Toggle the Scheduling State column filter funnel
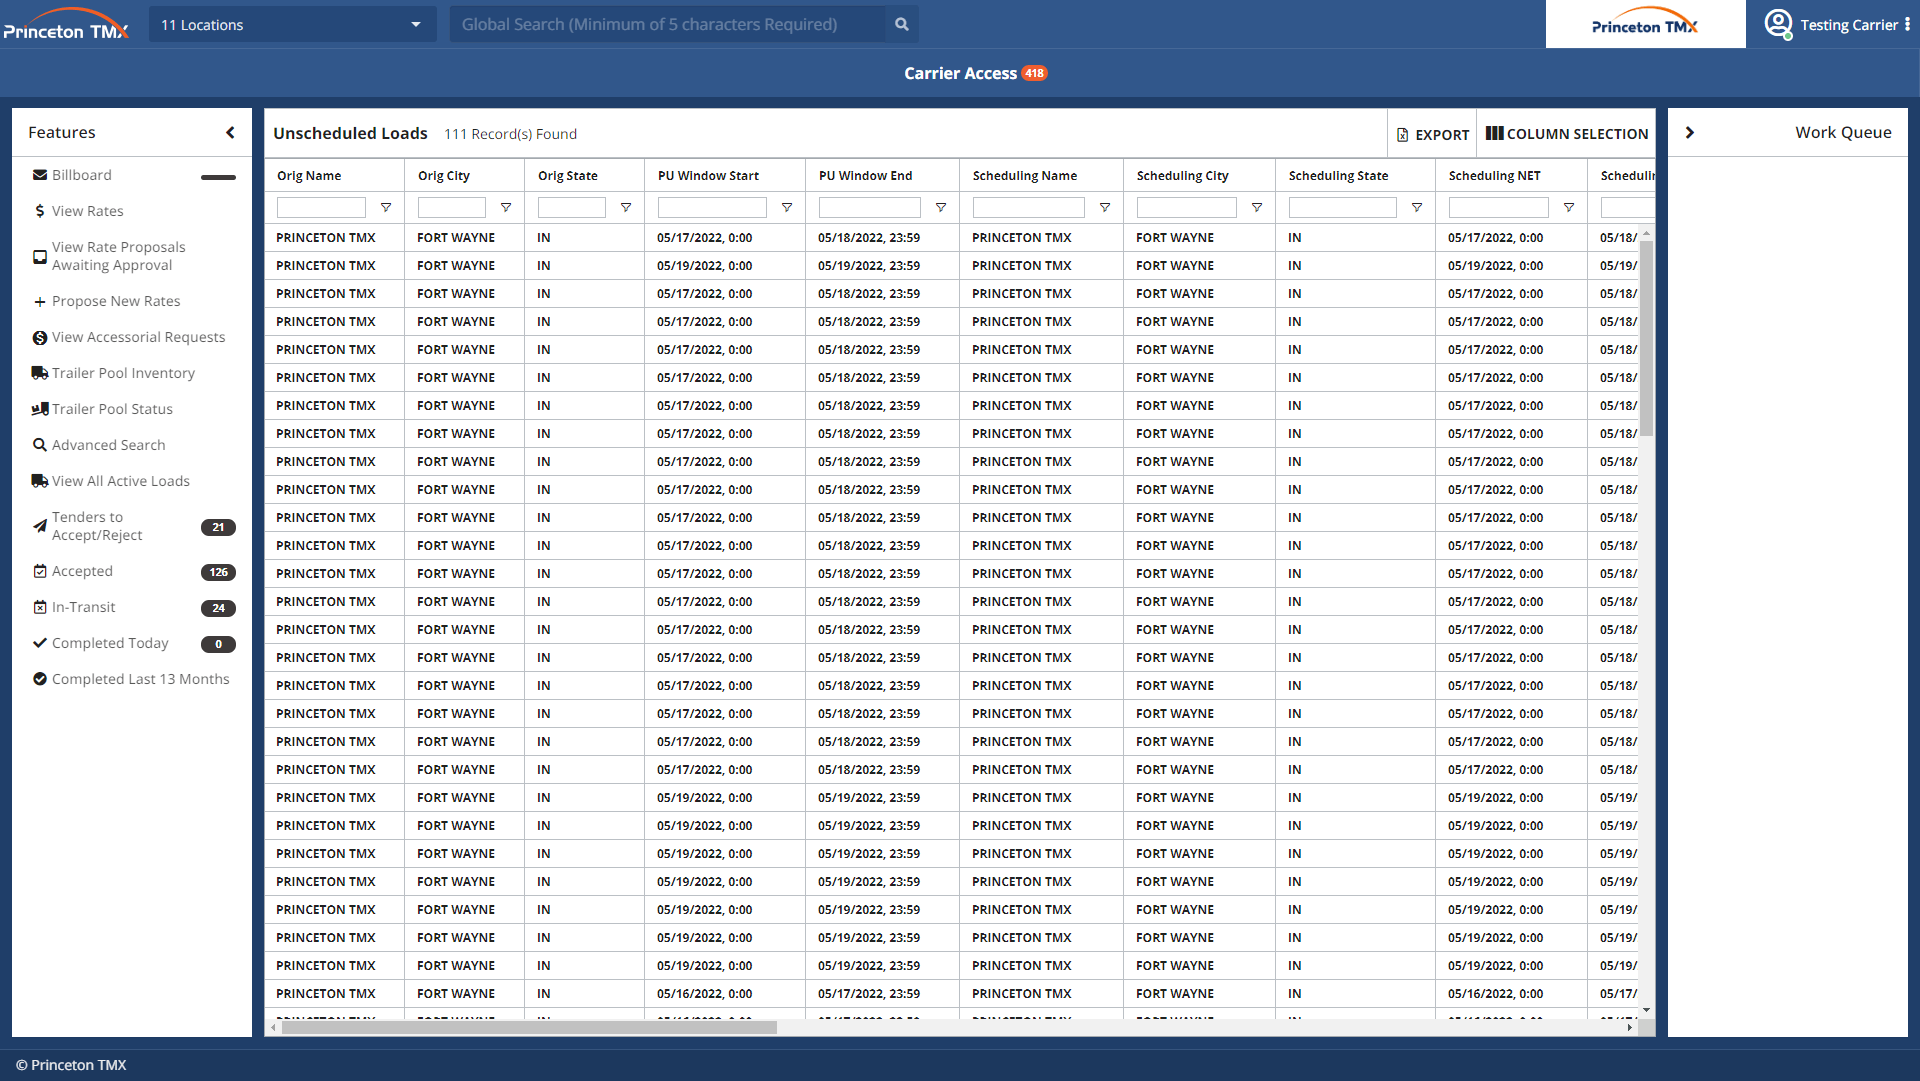The height and width of the screenshot is (1081, 1920). coord(1417,207)
